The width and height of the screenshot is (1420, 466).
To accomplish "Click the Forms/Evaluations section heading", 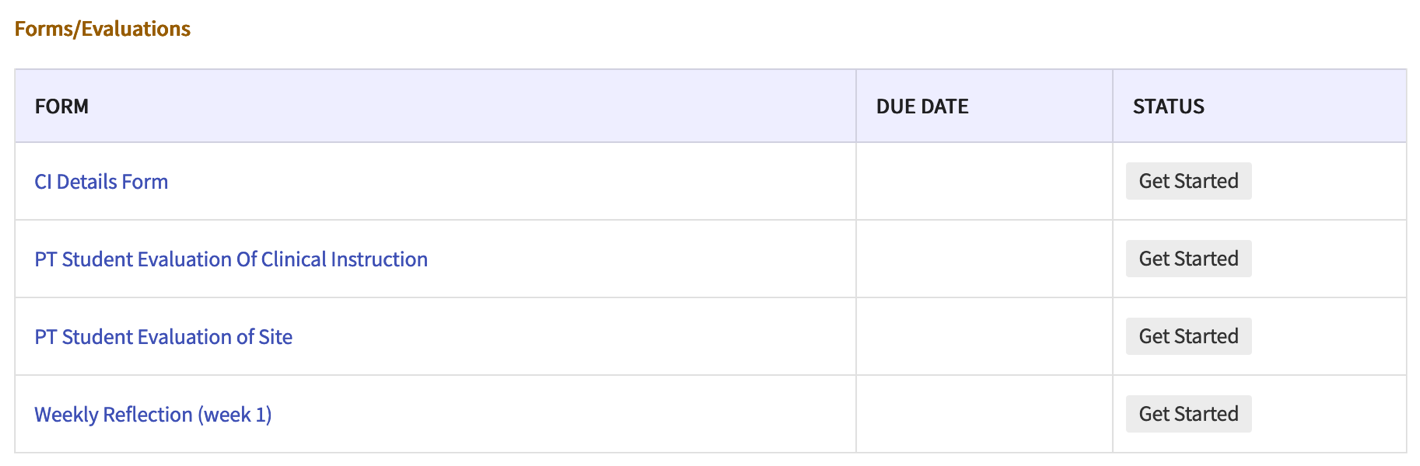I will (102, 29).
